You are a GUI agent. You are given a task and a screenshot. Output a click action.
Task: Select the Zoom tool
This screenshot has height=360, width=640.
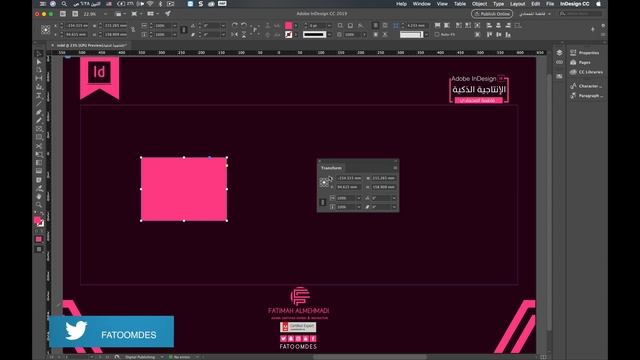point(39,205)
